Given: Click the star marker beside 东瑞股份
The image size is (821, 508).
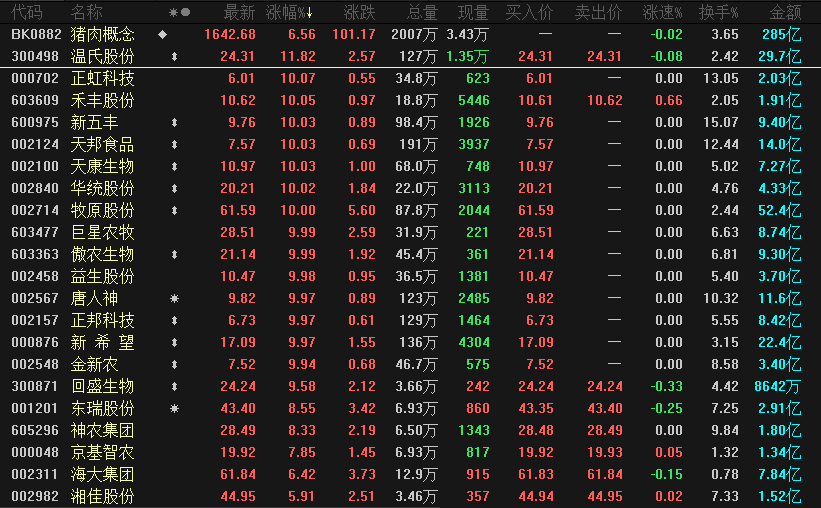Looking at the screenshot, I should point(174,408).
